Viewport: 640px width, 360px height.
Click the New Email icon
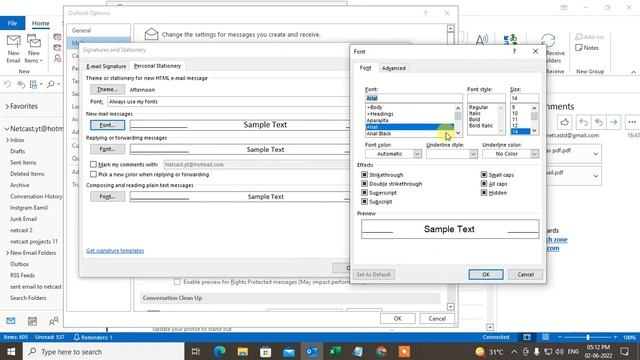pyautogui.click(x=13, y=49)
